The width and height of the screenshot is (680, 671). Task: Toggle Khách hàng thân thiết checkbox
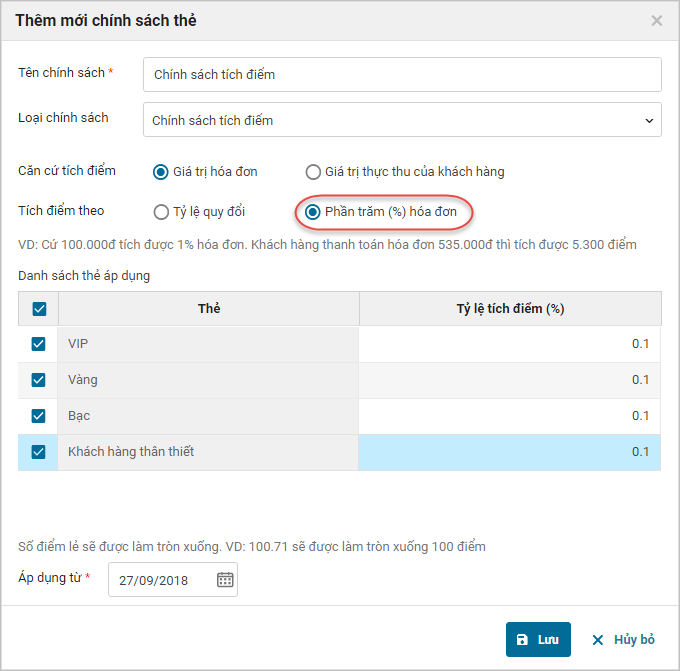click(x=39, y=452)
